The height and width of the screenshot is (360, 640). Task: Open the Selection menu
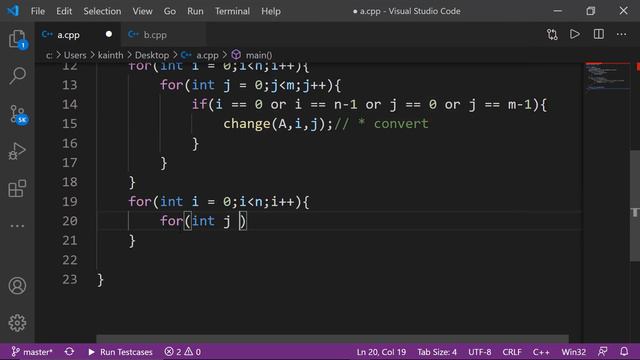click(x=102, y=11)
